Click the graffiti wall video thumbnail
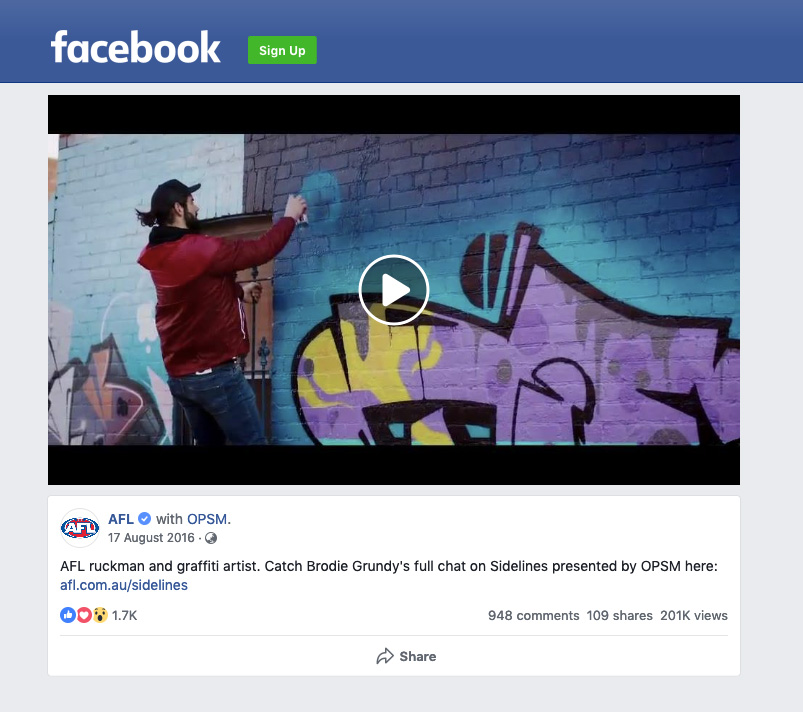The image size is (803, 712). (x=394, y=290)
